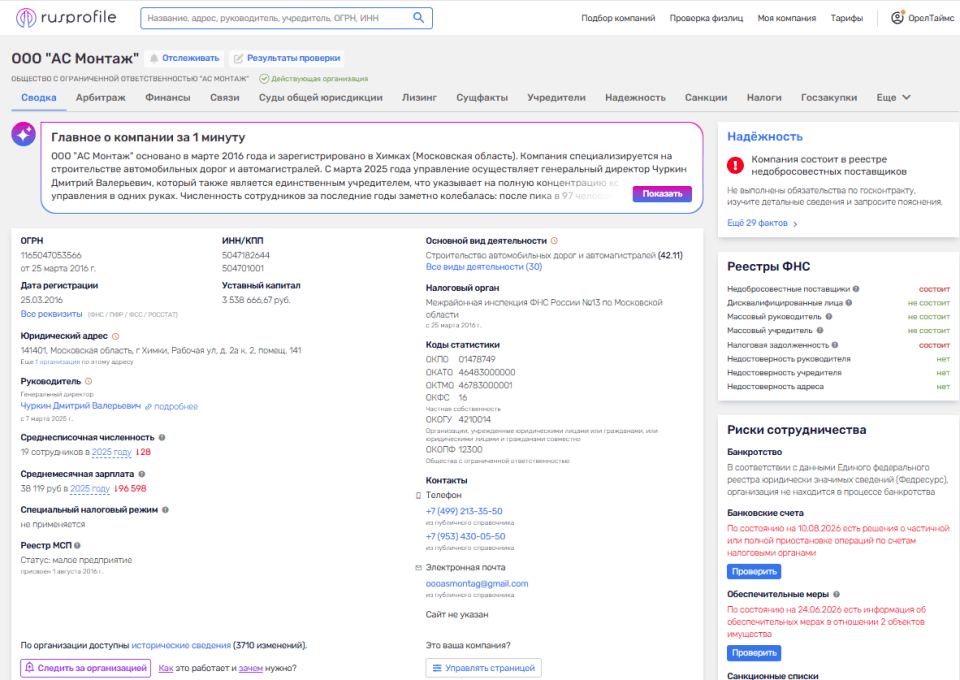Click 2025 году link under Среднесписочная численность
960x680 pixels.
click(111, 452)
